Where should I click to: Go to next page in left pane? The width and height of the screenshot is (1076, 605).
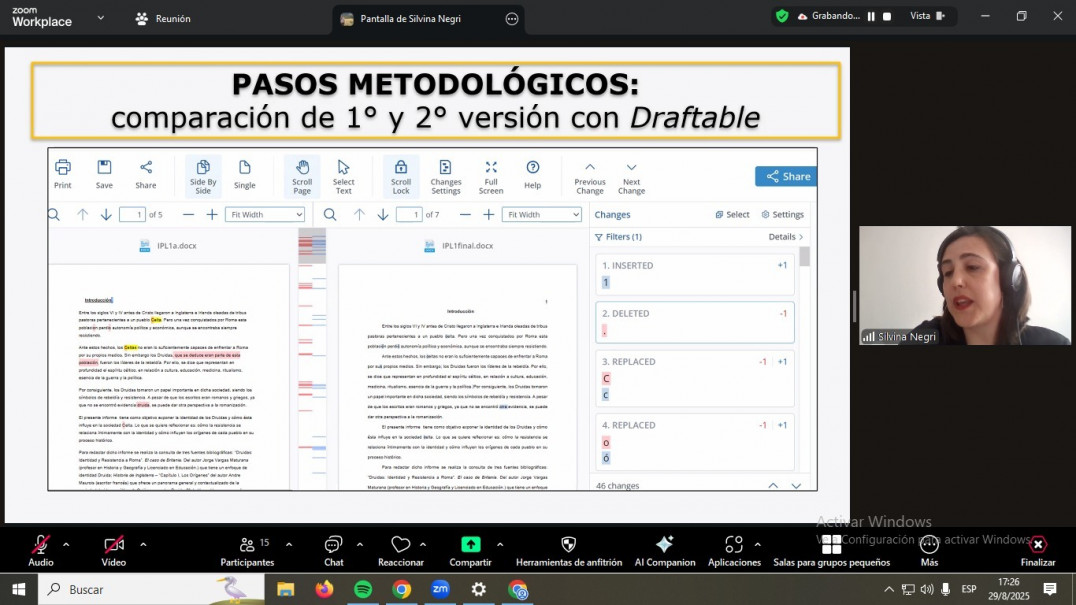point(106,215)
